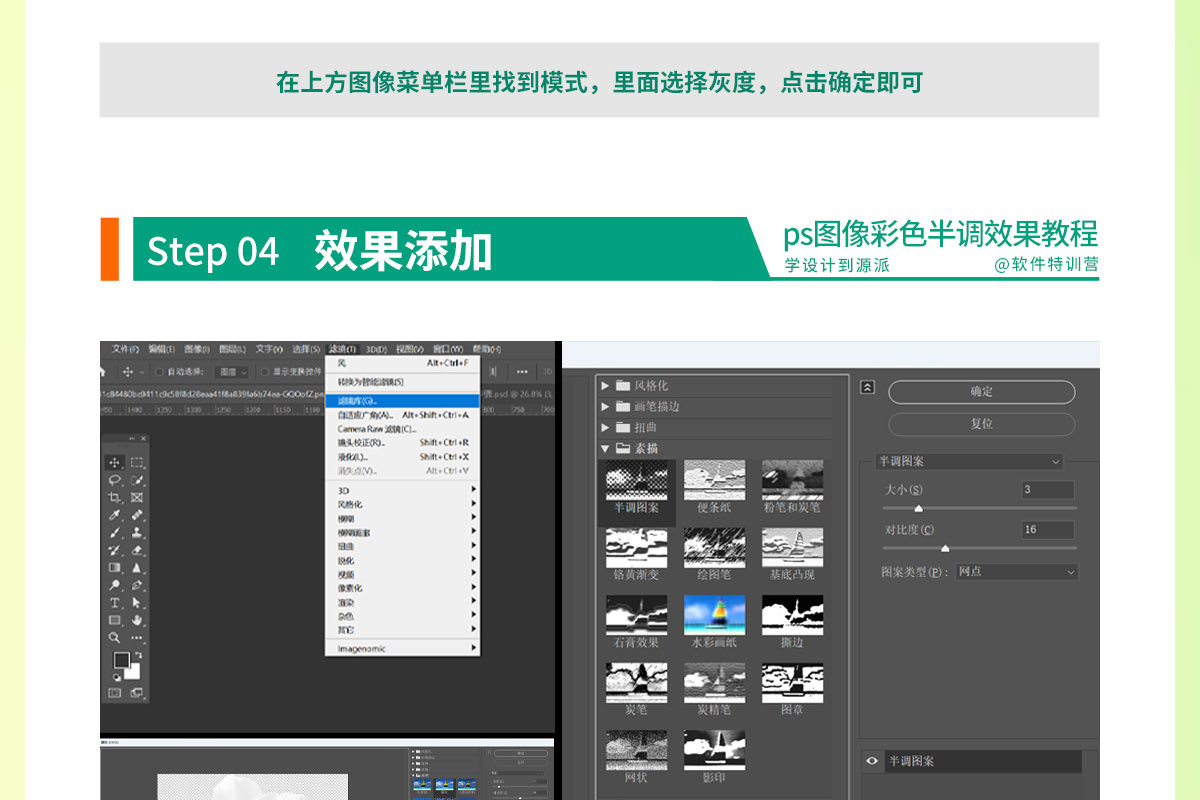Hide the 半调图案 effect layer eye

click(x=872, y=761)
